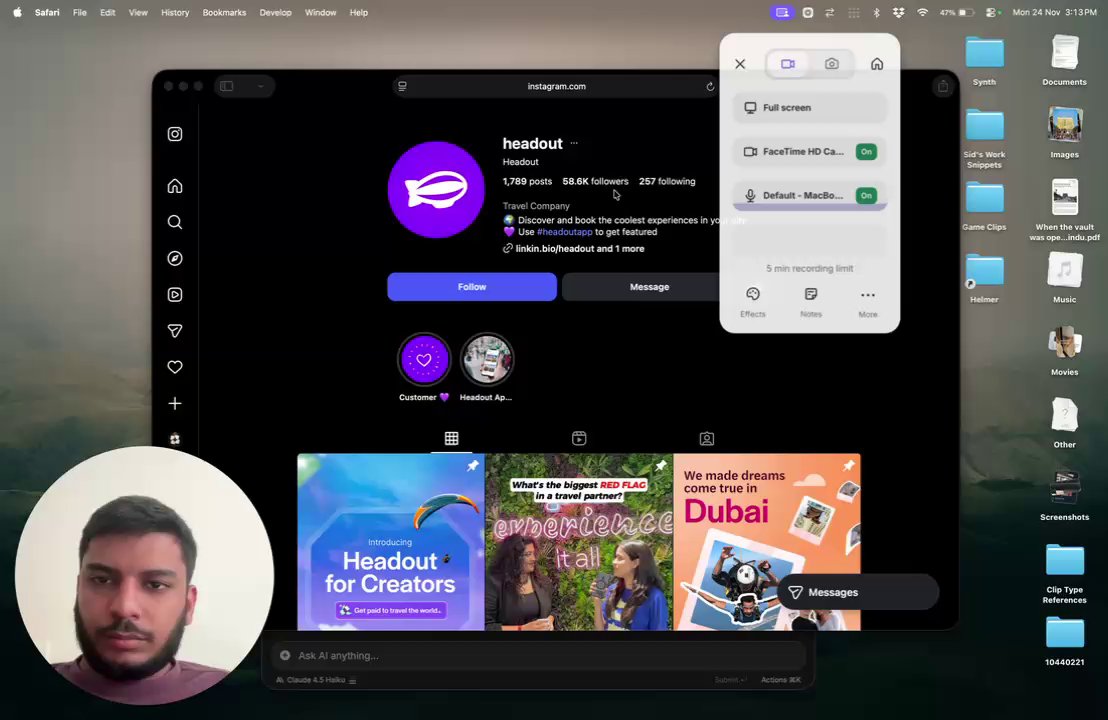Open Explore compass icon in sidebar

[175, 259]
